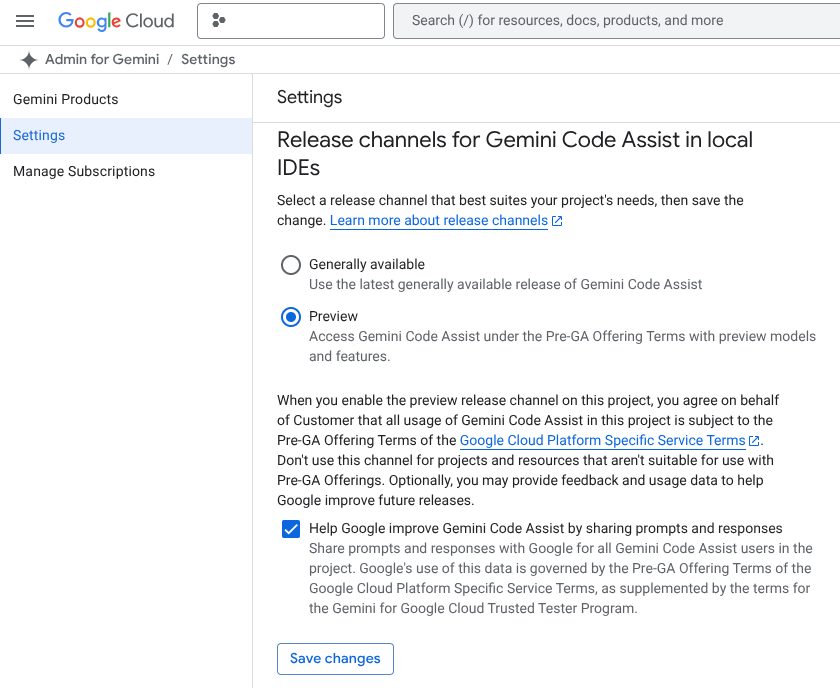
Task: Select Settings in the sidebar
Action: pyautogui.click(x=41, y=135)
